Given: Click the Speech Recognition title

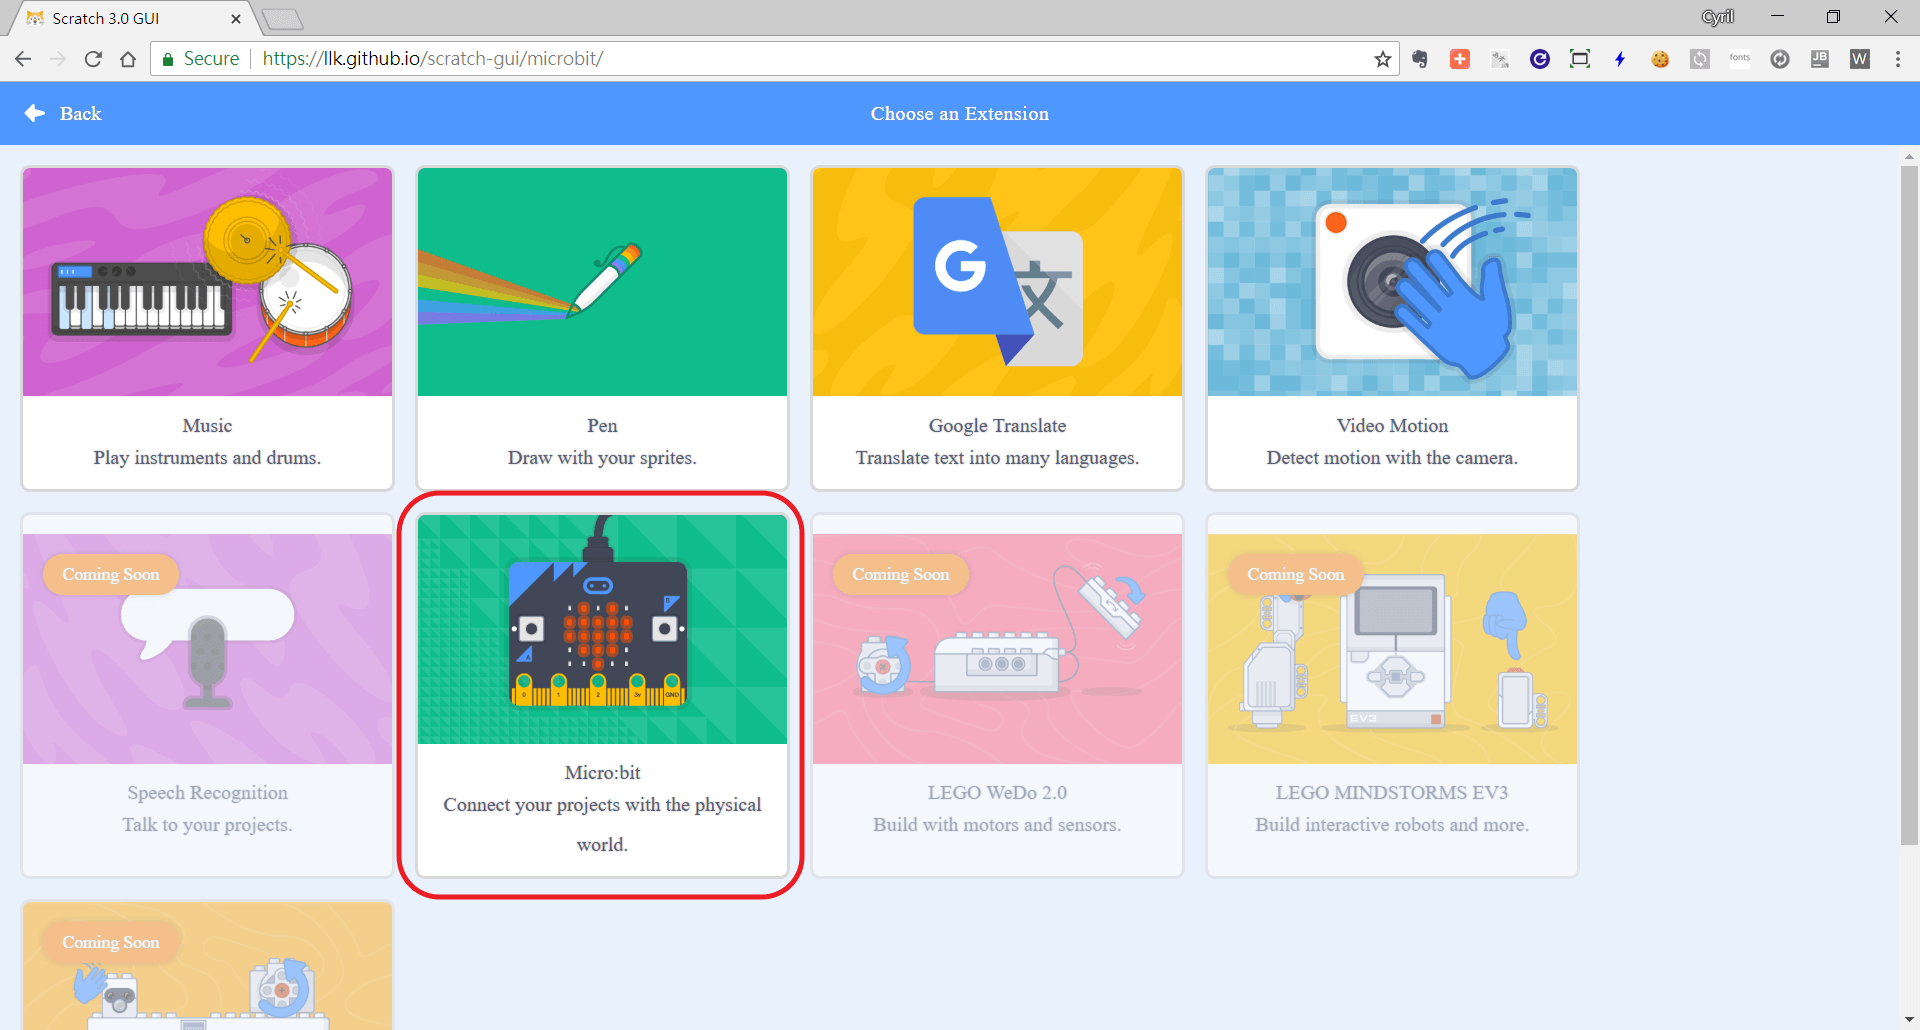Looking at the screenshot, I should point(207,793).
